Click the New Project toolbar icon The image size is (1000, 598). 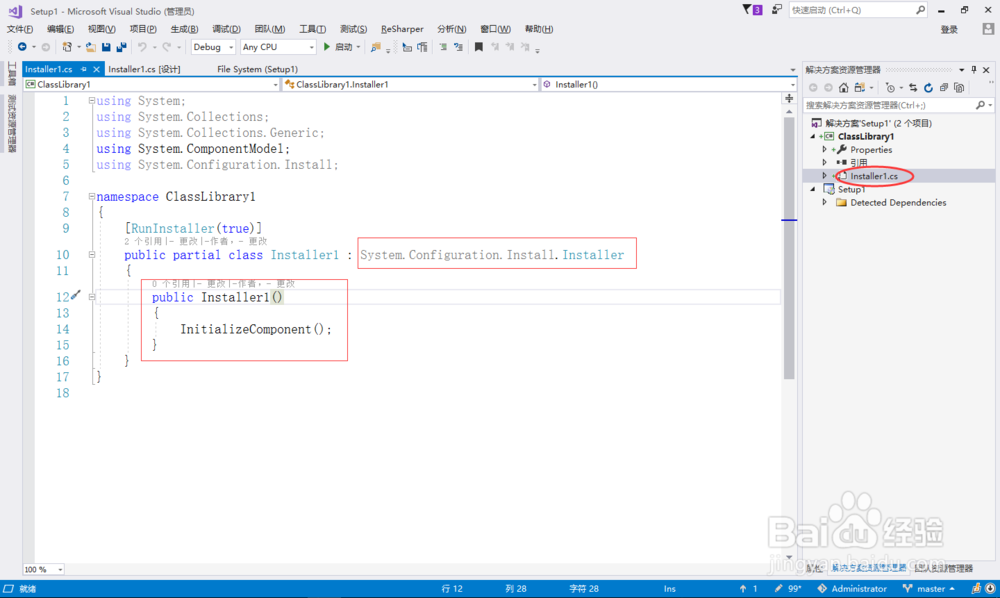pos(66,47)
